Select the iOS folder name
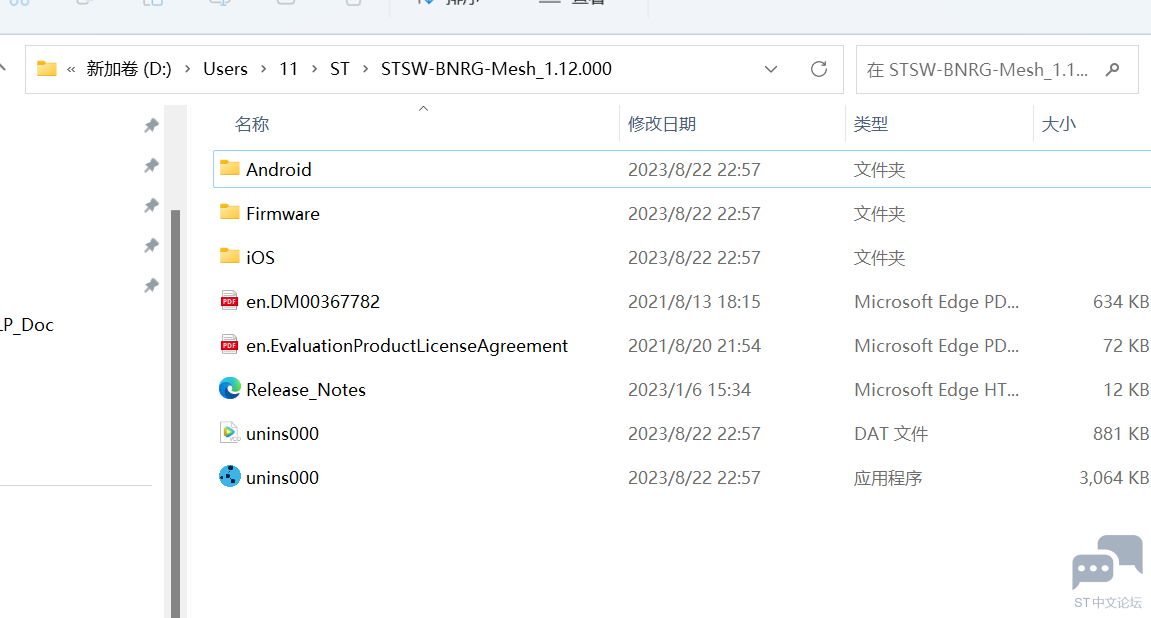This screenshot has height=618, width=1151. coord(261,258)
